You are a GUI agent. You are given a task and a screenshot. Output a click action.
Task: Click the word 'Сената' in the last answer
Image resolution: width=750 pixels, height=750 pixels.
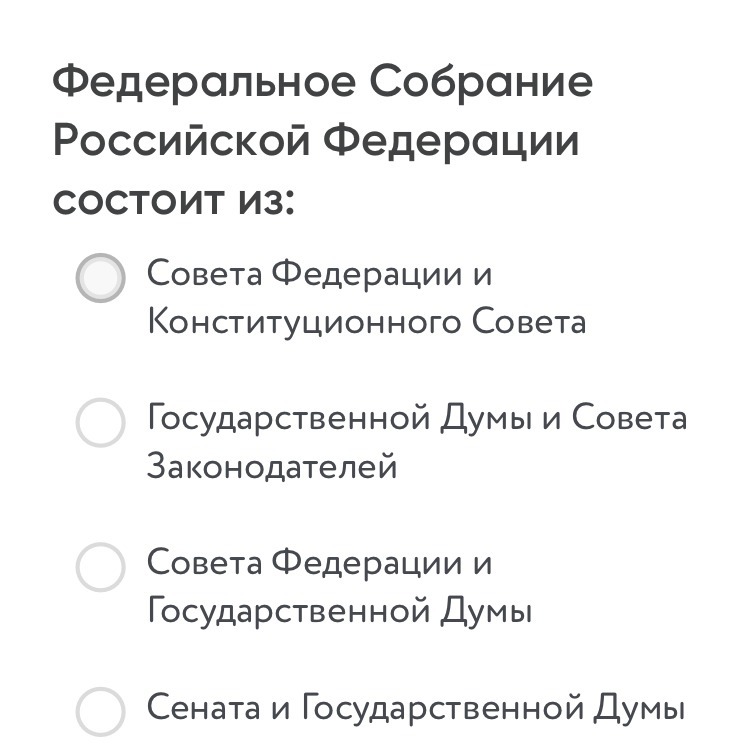tap(204, 709)
